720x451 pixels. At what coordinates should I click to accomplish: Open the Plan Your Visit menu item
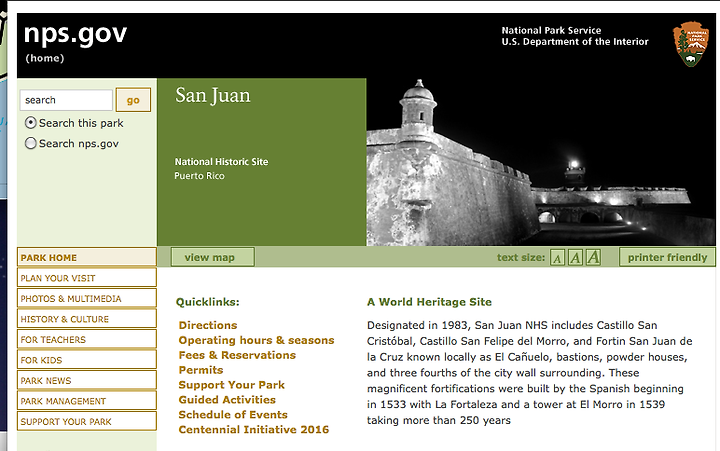(x=87, y=278)
